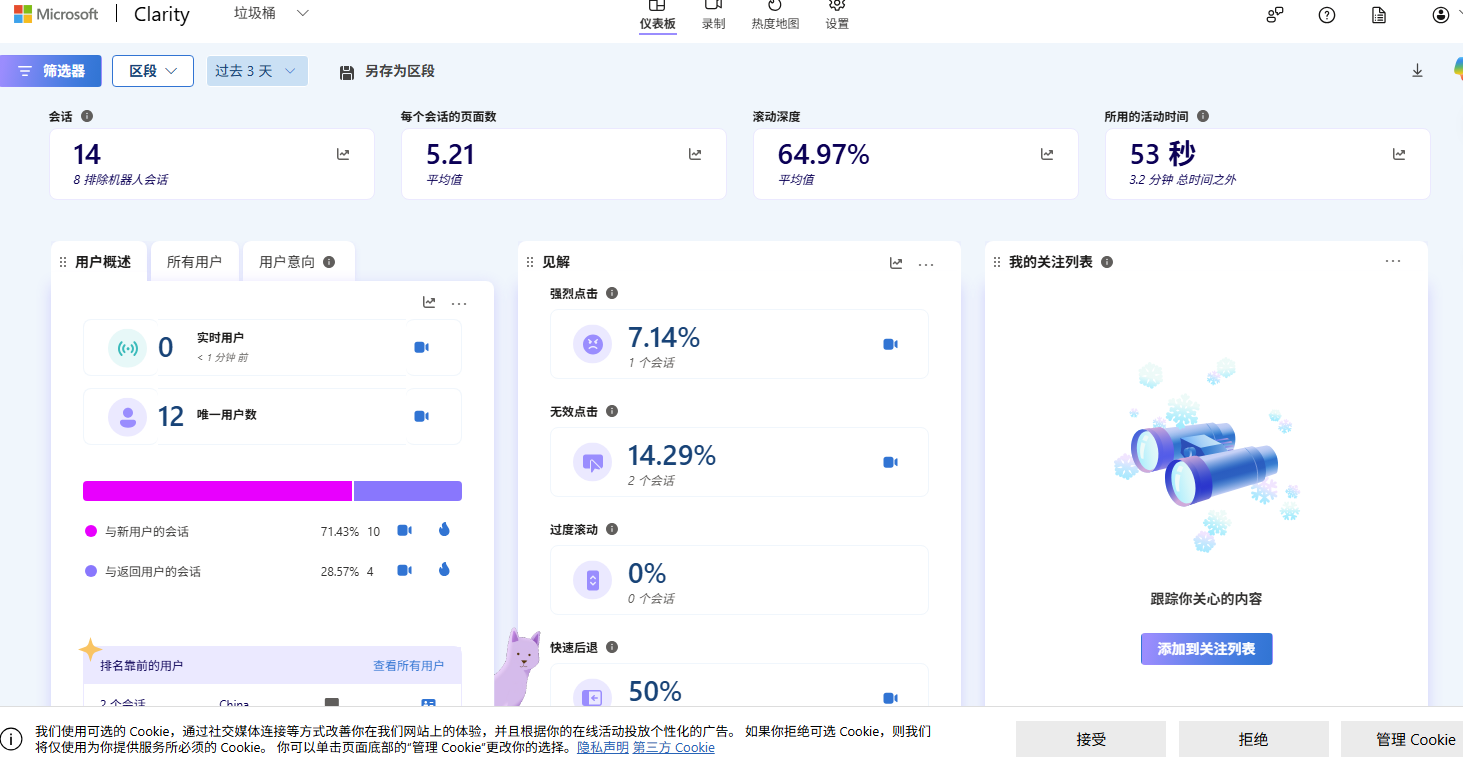
Task: Click the account profile icon
Action: [1440, 15]
